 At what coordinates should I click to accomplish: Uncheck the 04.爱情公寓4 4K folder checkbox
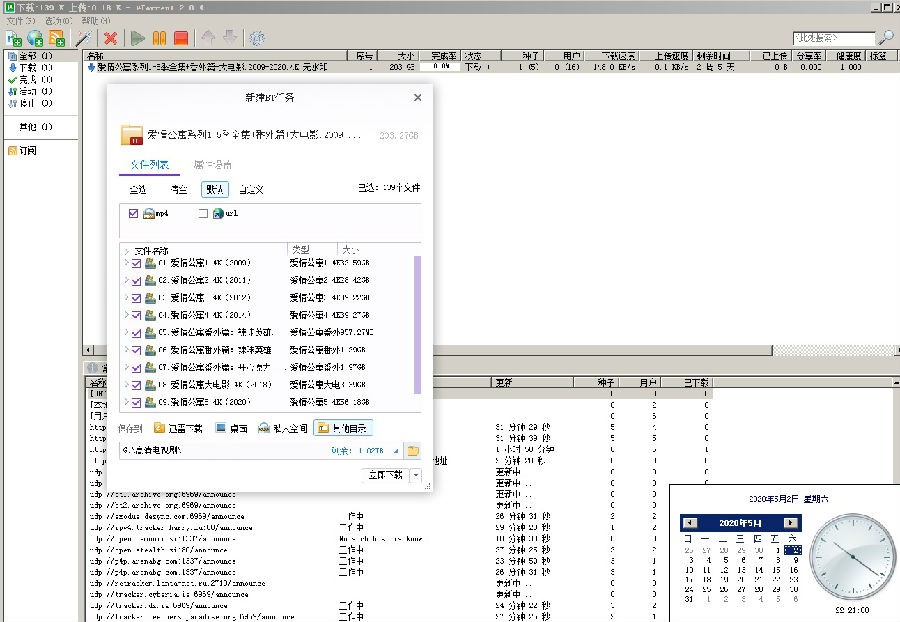pyautogui.click(x=136, y=315)
